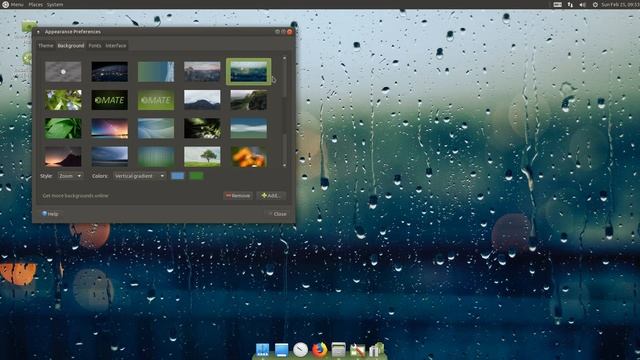Switch to the Fonts tab
Viewport: 640px width, 360px height.
[95, 46]
